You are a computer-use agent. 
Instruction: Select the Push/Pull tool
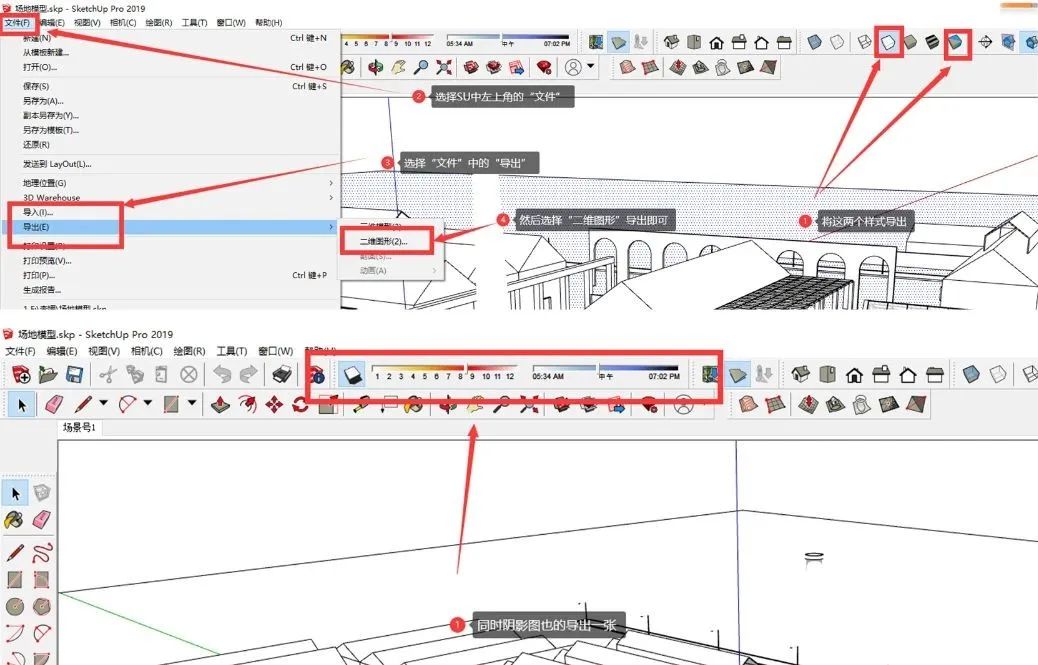coord(220,404)
